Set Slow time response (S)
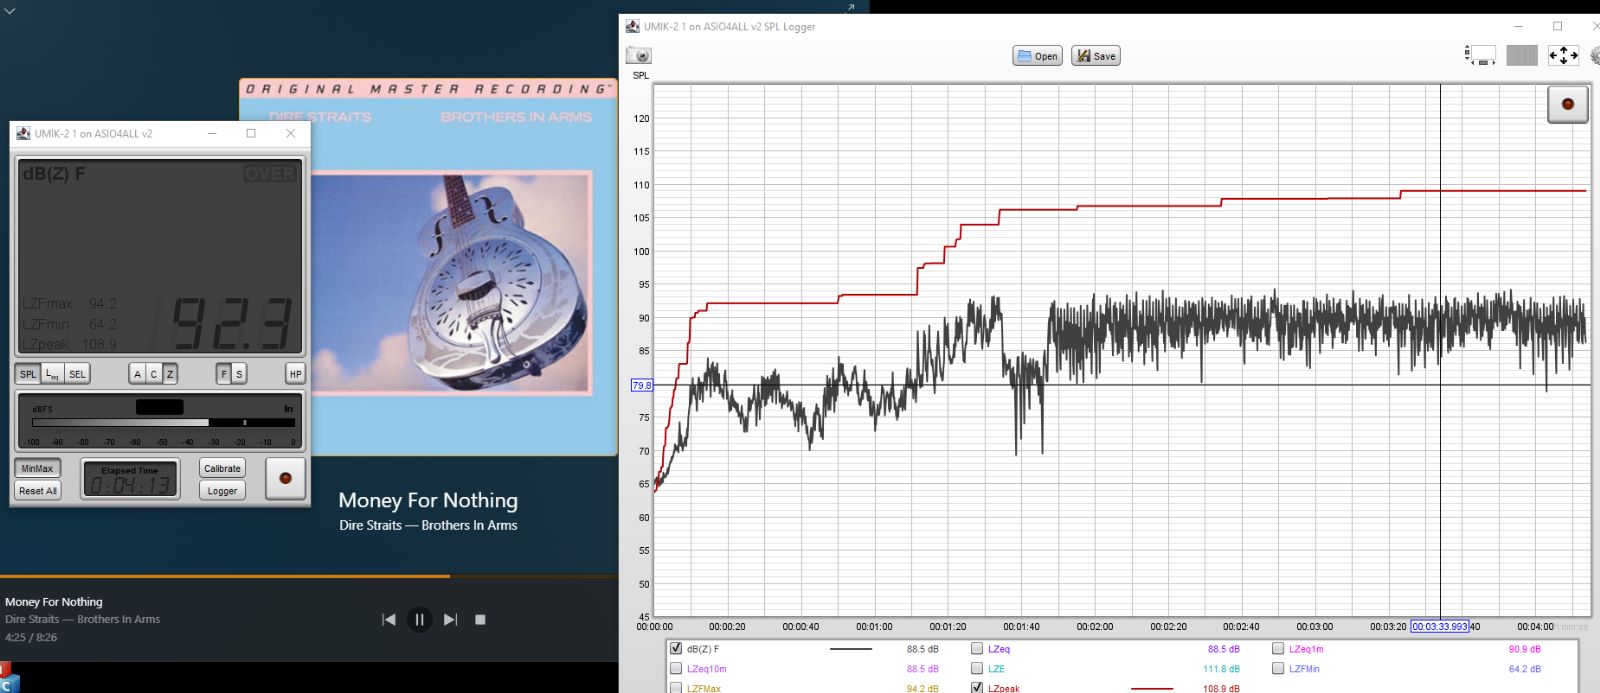1600x693 pixels. point(239,374)
